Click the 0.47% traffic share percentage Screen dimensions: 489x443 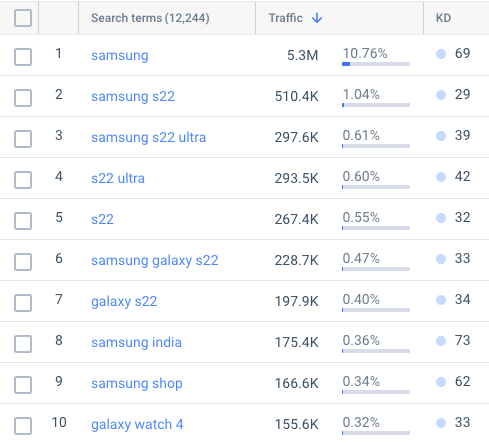pos(361,258)
